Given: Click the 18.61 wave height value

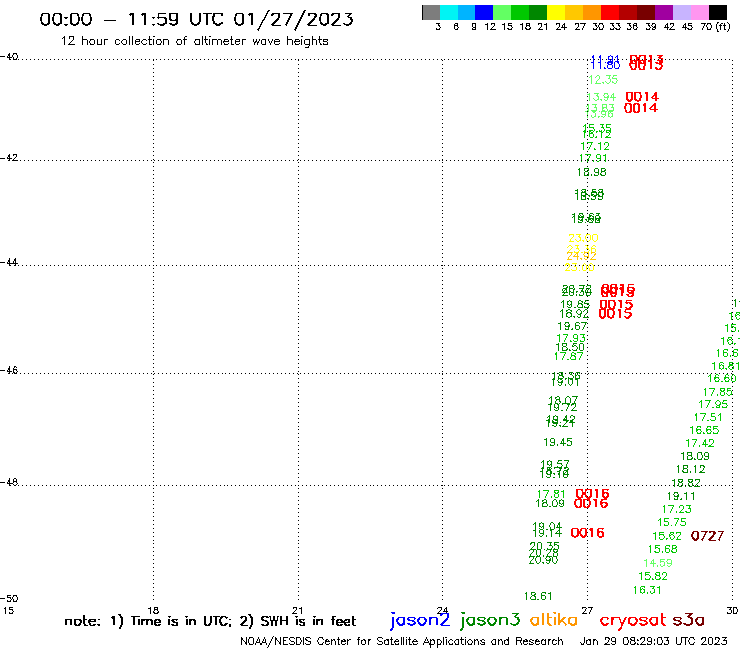Looking at the screenshot, I should 538,596.
